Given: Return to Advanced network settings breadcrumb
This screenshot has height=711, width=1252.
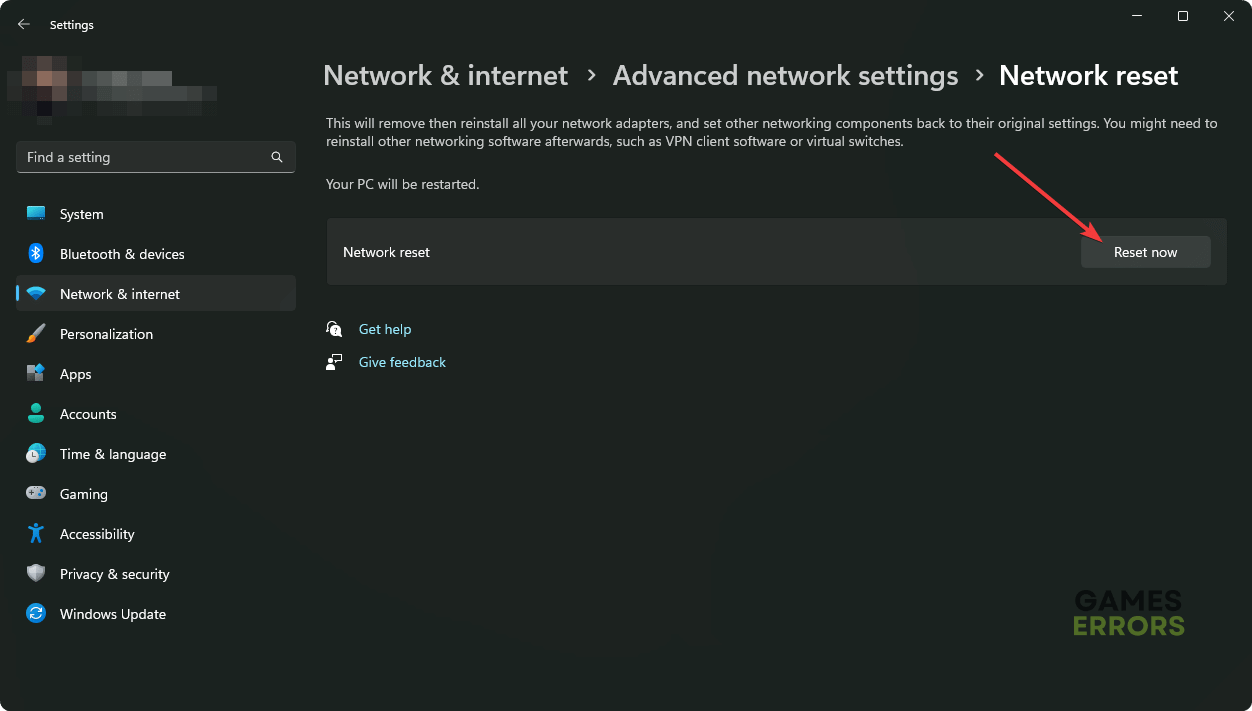Looking at the screenshot, I should click(x=785, y=76).
